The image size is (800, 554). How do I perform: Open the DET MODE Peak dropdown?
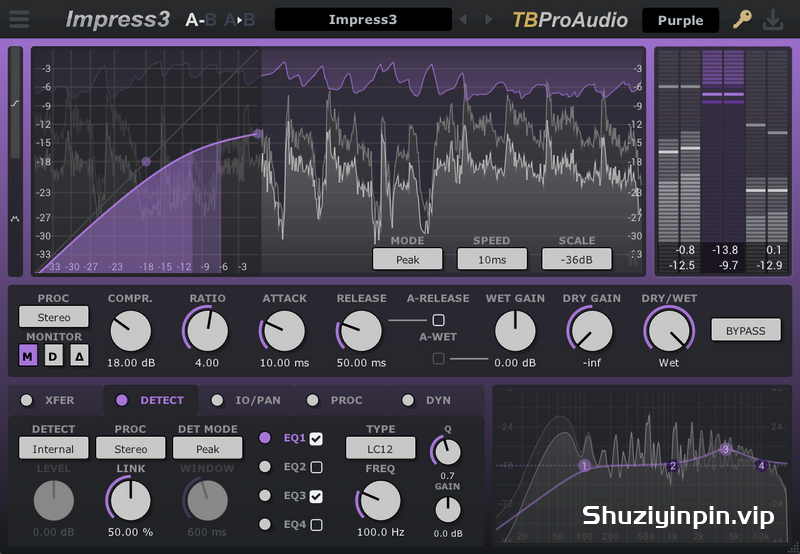(x=208, y=448)
